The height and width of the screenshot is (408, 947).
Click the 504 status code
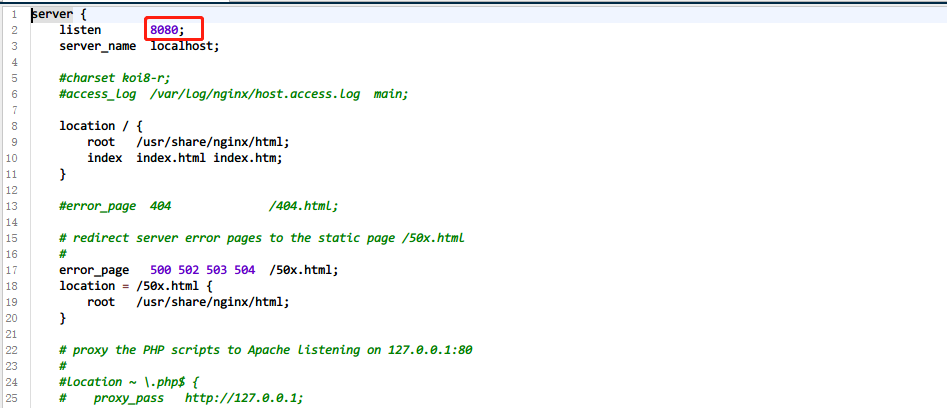coord(245,270)
